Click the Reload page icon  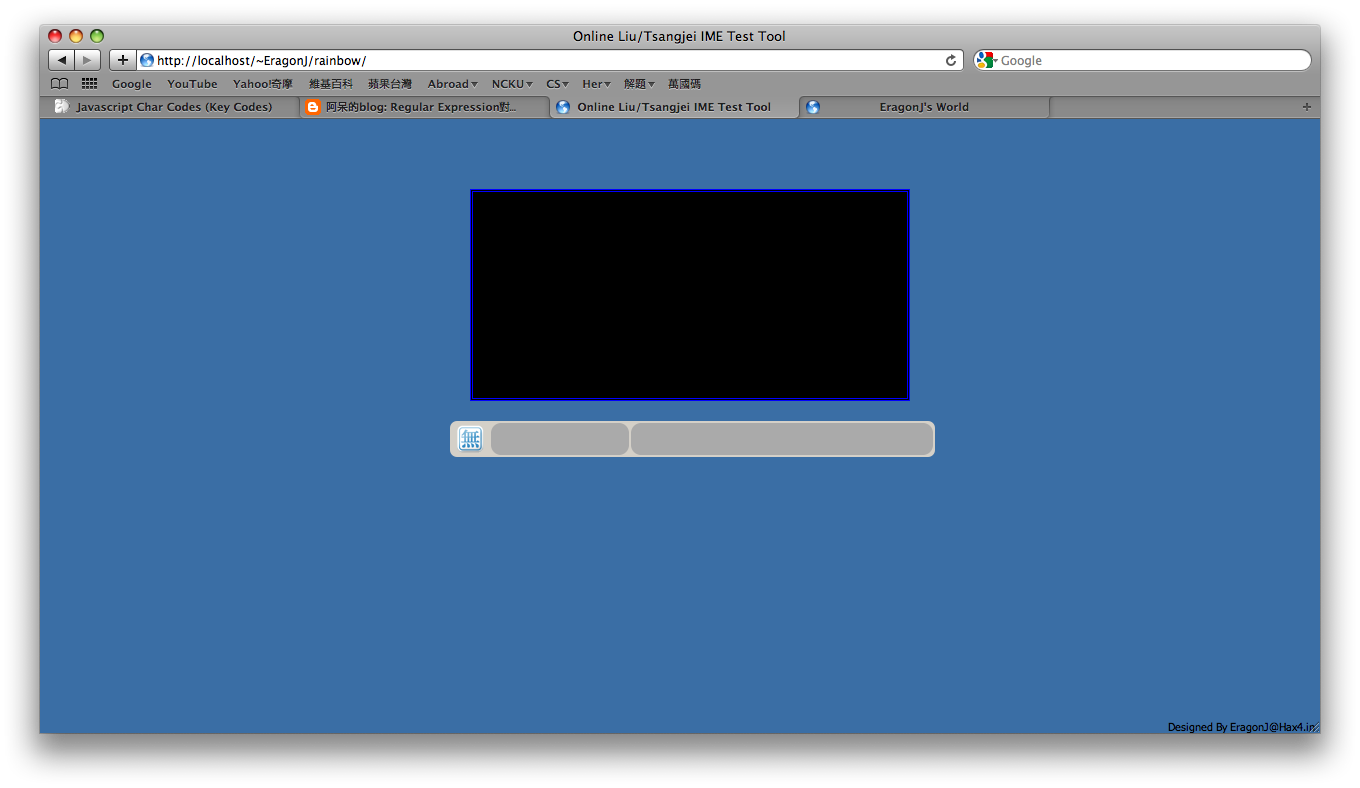click(x=950, y=60)
